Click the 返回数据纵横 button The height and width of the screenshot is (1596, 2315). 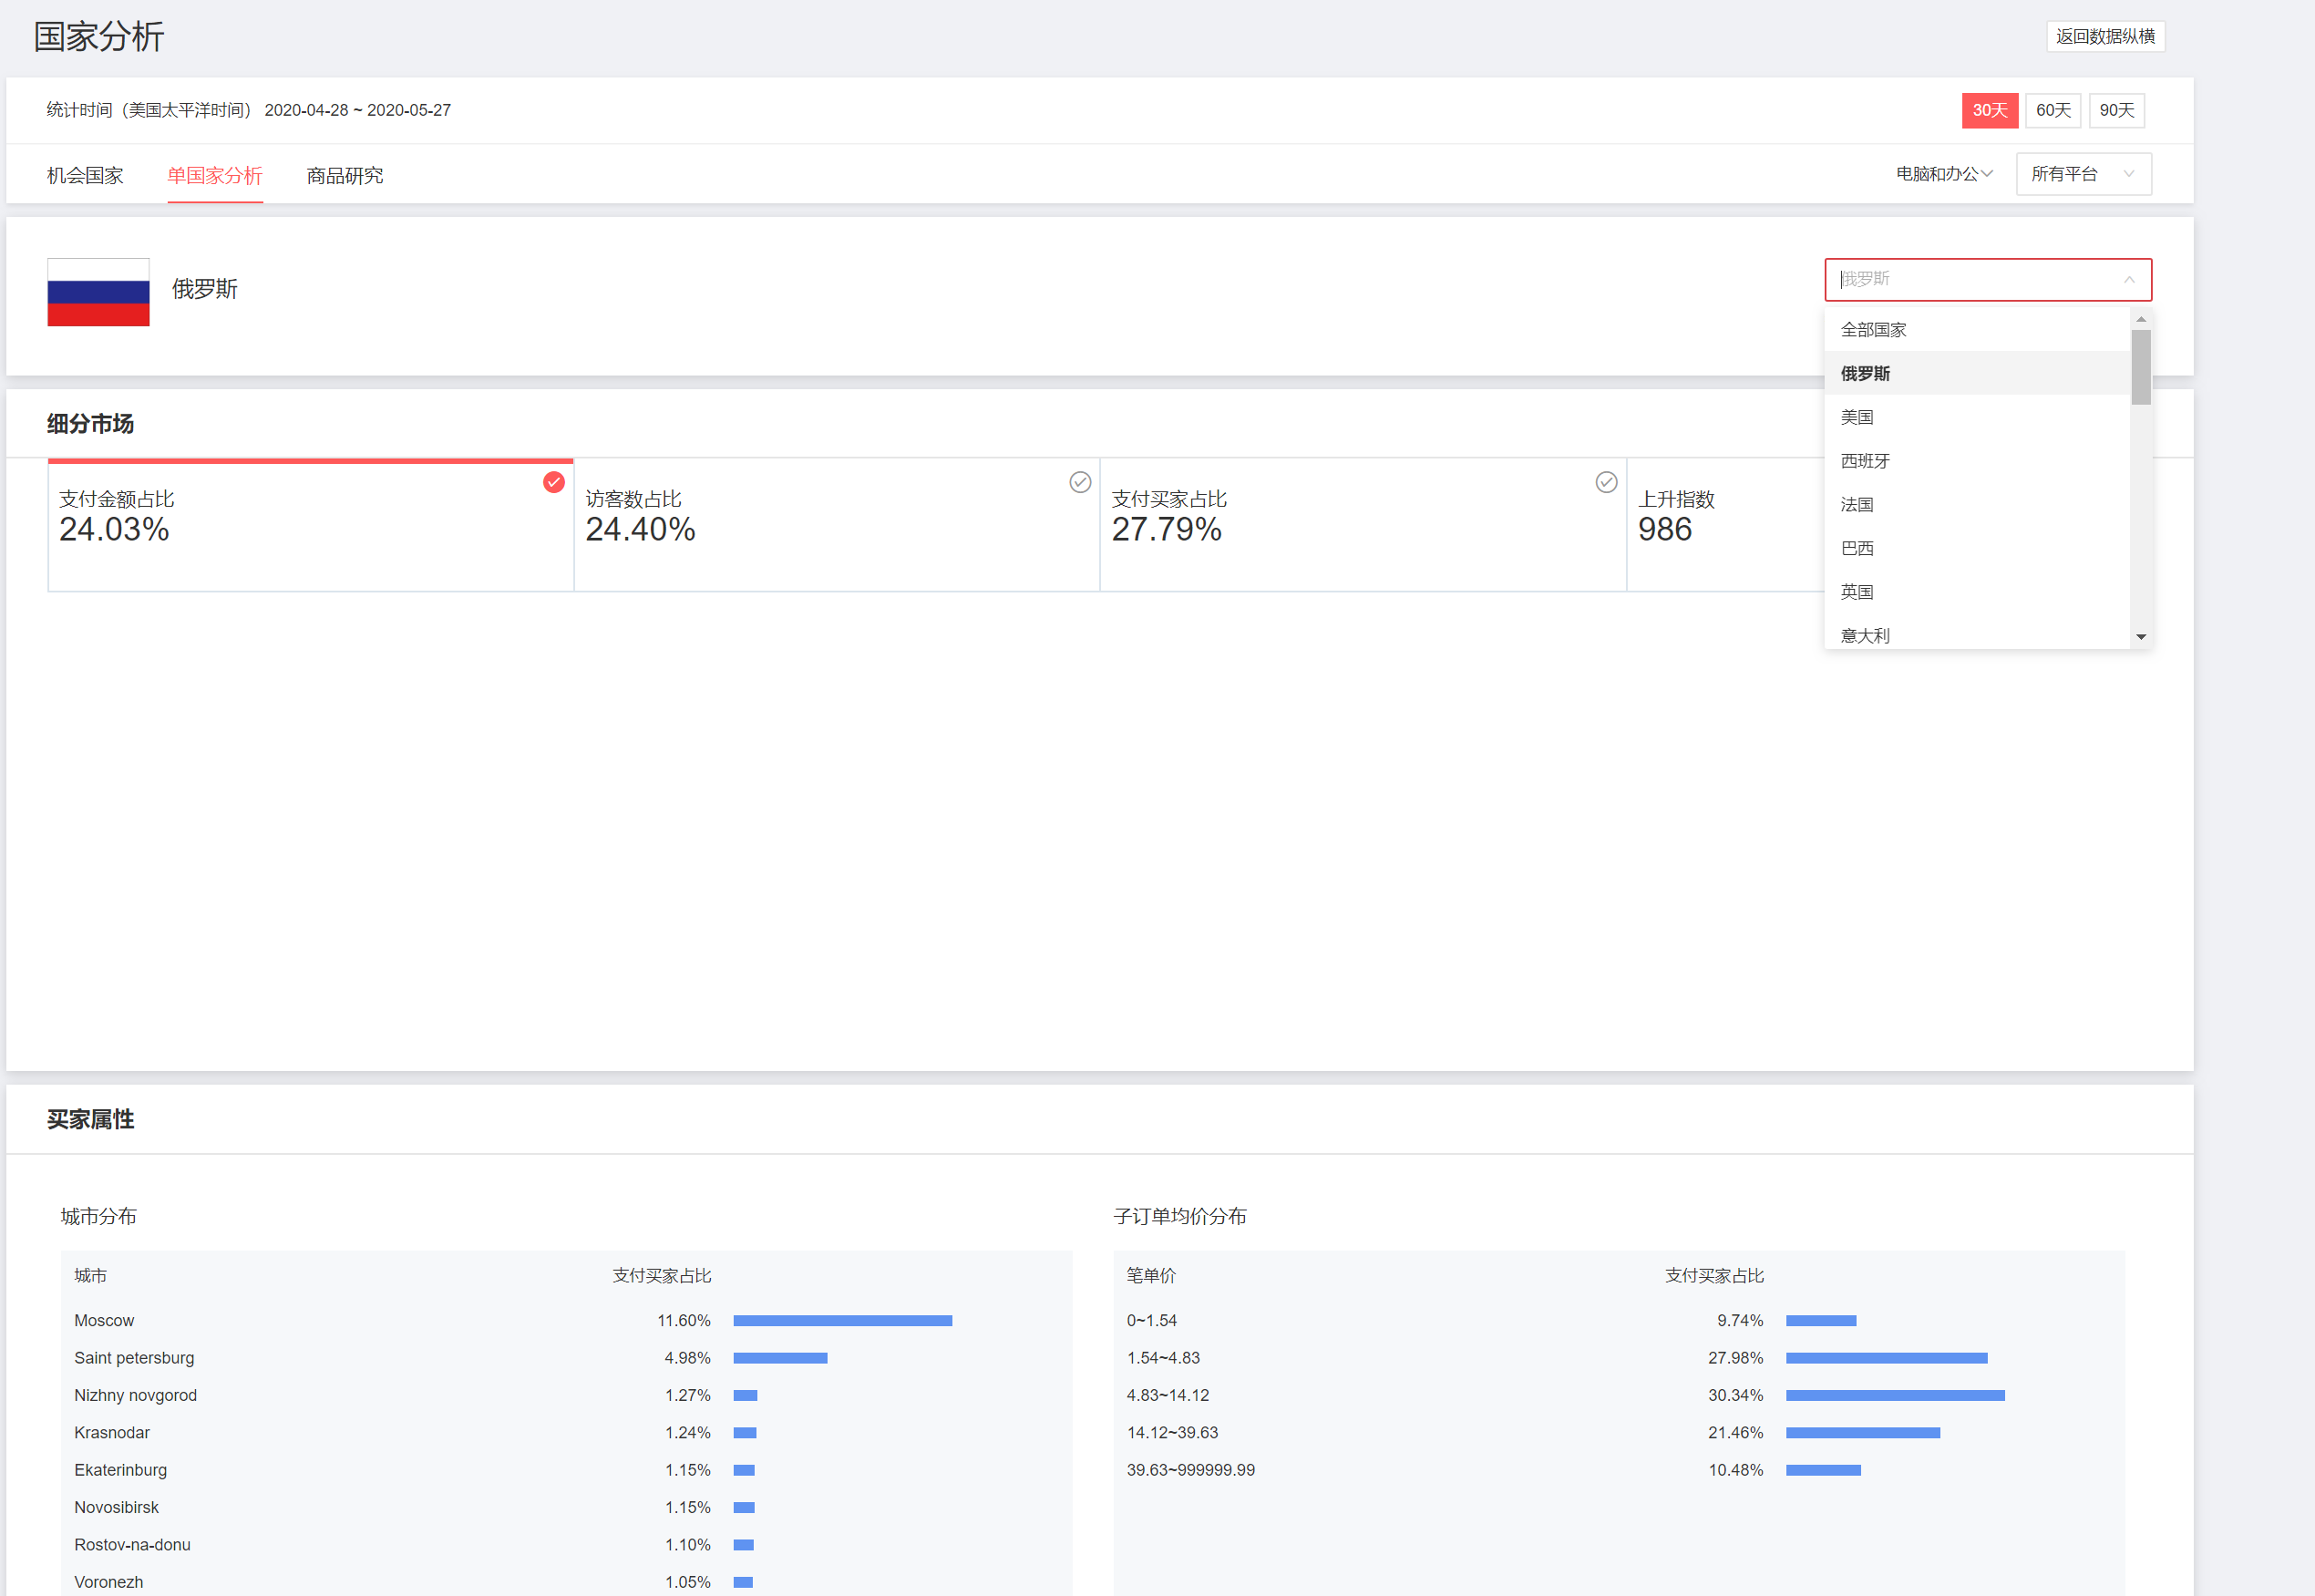(x=2105, y=37)
